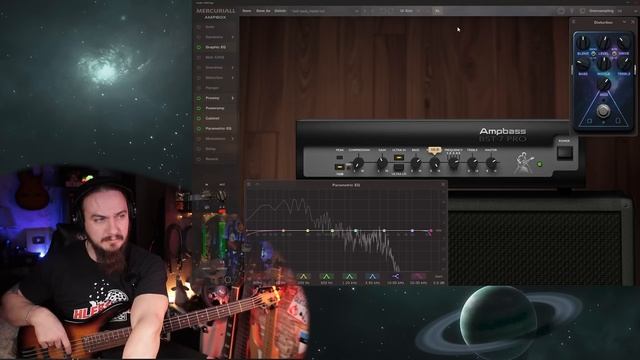
Task: Toggle the Poweramp power icon in sidebar
Action: pos(199,109)
